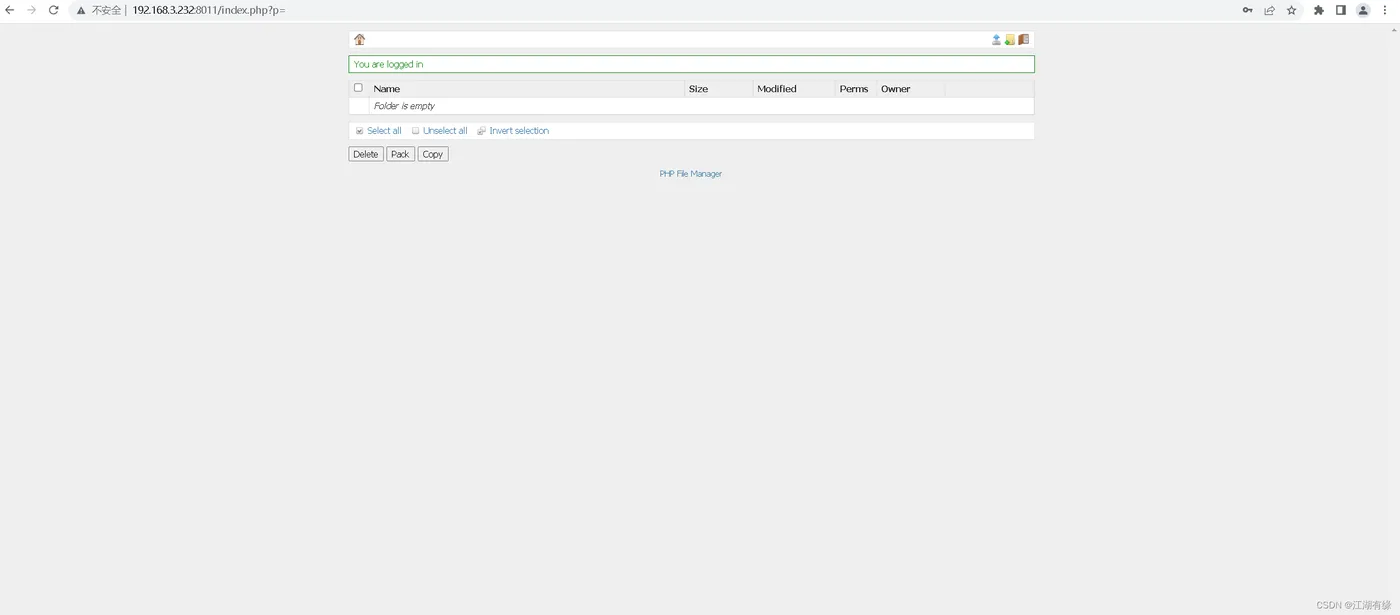Log out using the door icon
1400x615 pixels.
(x=1023, y=40)
